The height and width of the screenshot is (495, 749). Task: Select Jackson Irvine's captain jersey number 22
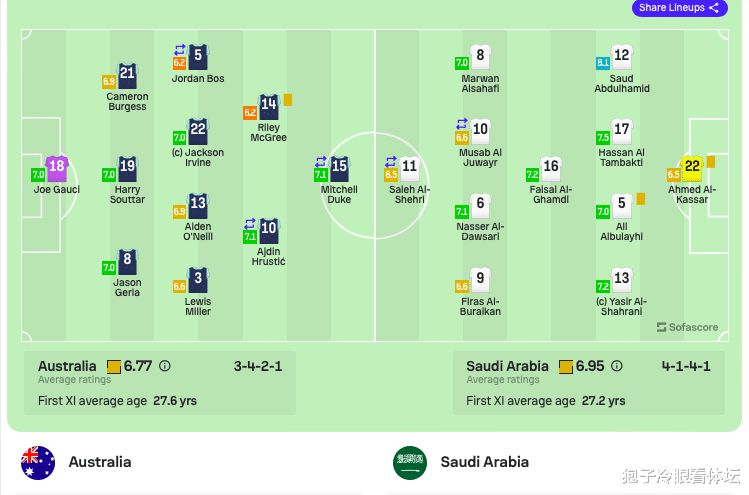tap(198, 131)
